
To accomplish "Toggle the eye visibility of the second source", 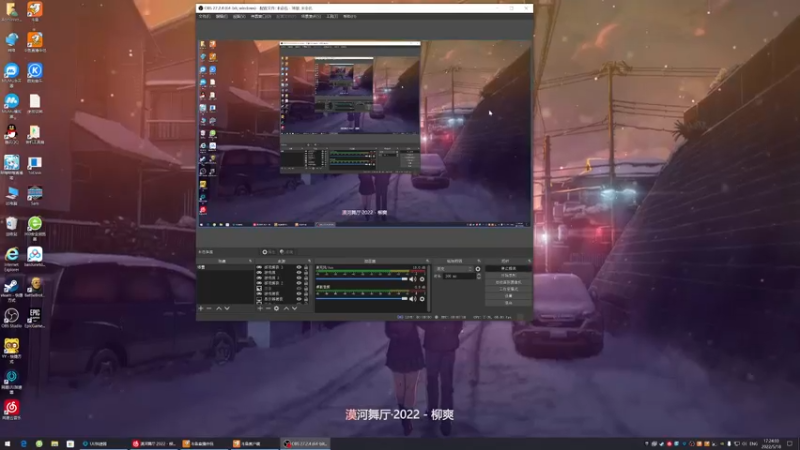I will [299, 272].
